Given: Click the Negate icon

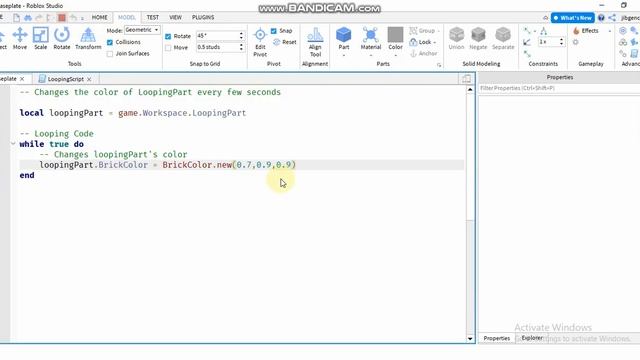Looking at the screenshot, I should (x=478, y=35).
